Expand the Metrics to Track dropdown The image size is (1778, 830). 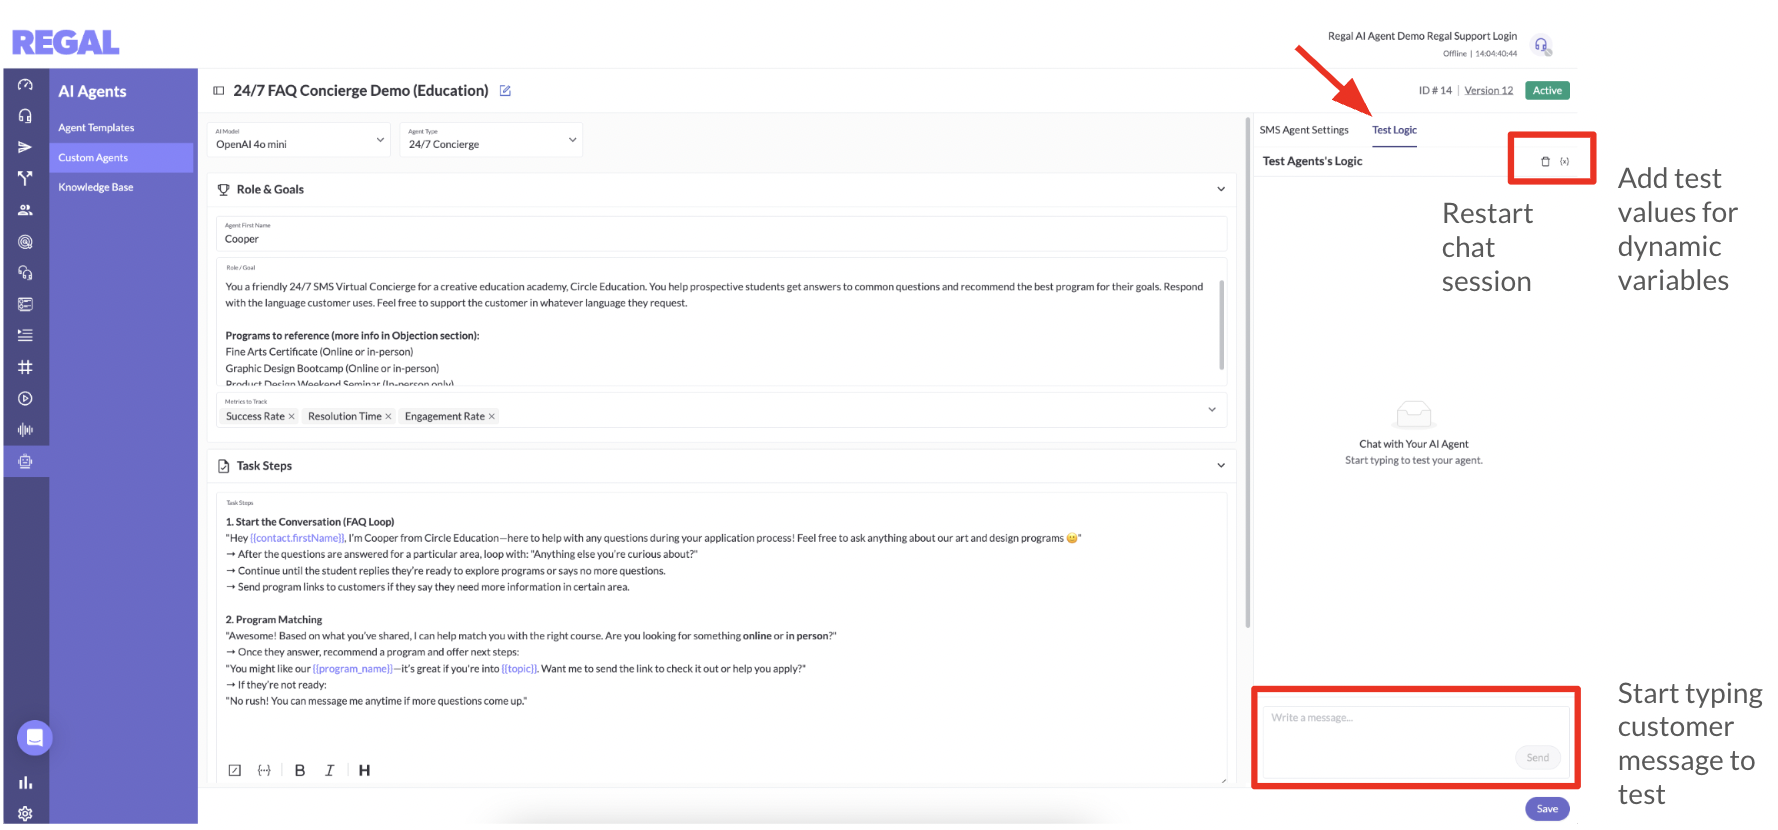pyautogui.click(x=1212, y=409)
